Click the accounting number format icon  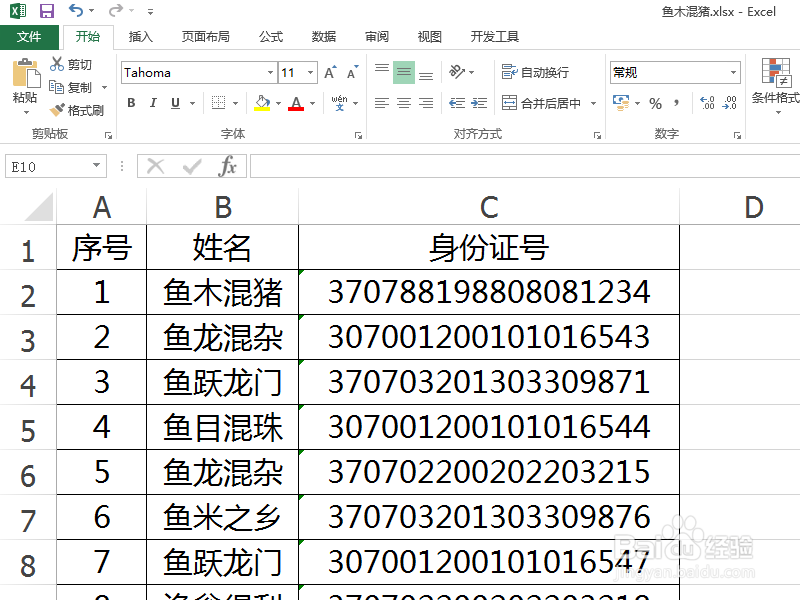pyautogui.click(x=621, y=103)
